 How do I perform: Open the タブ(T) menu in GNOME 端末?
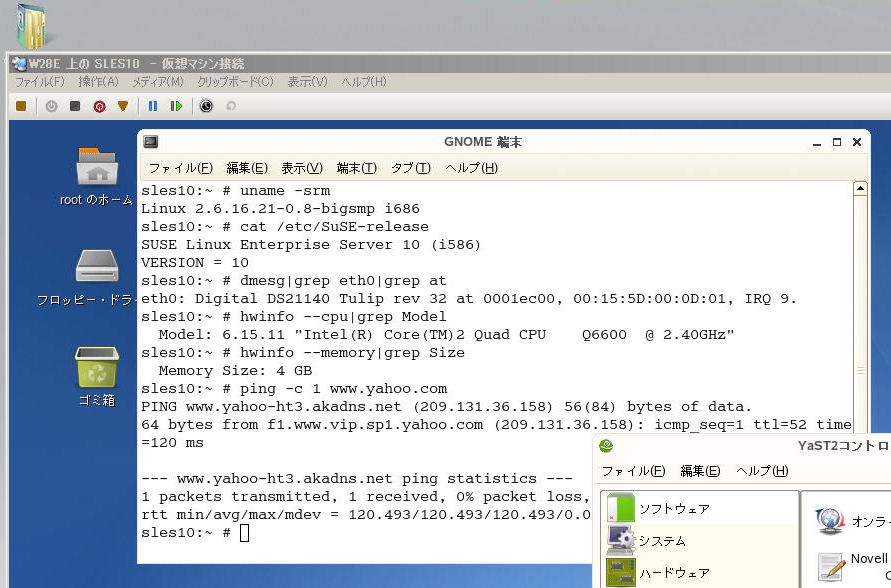click(411, 168)
